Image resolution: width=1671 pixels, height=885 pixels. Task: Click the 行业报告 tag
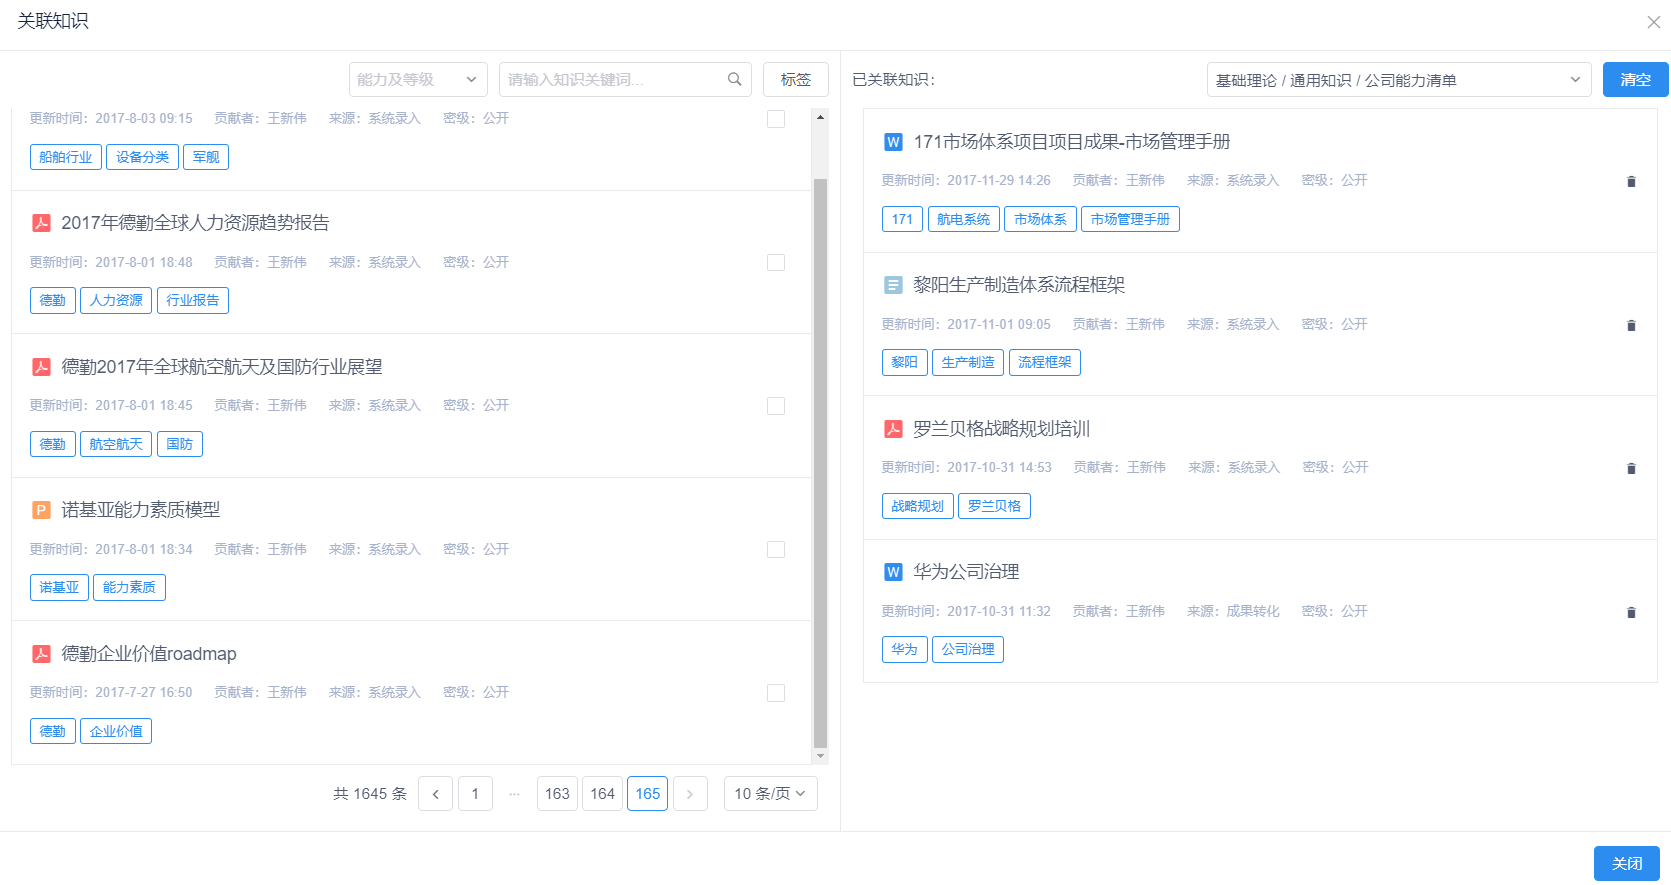[193, 300]
